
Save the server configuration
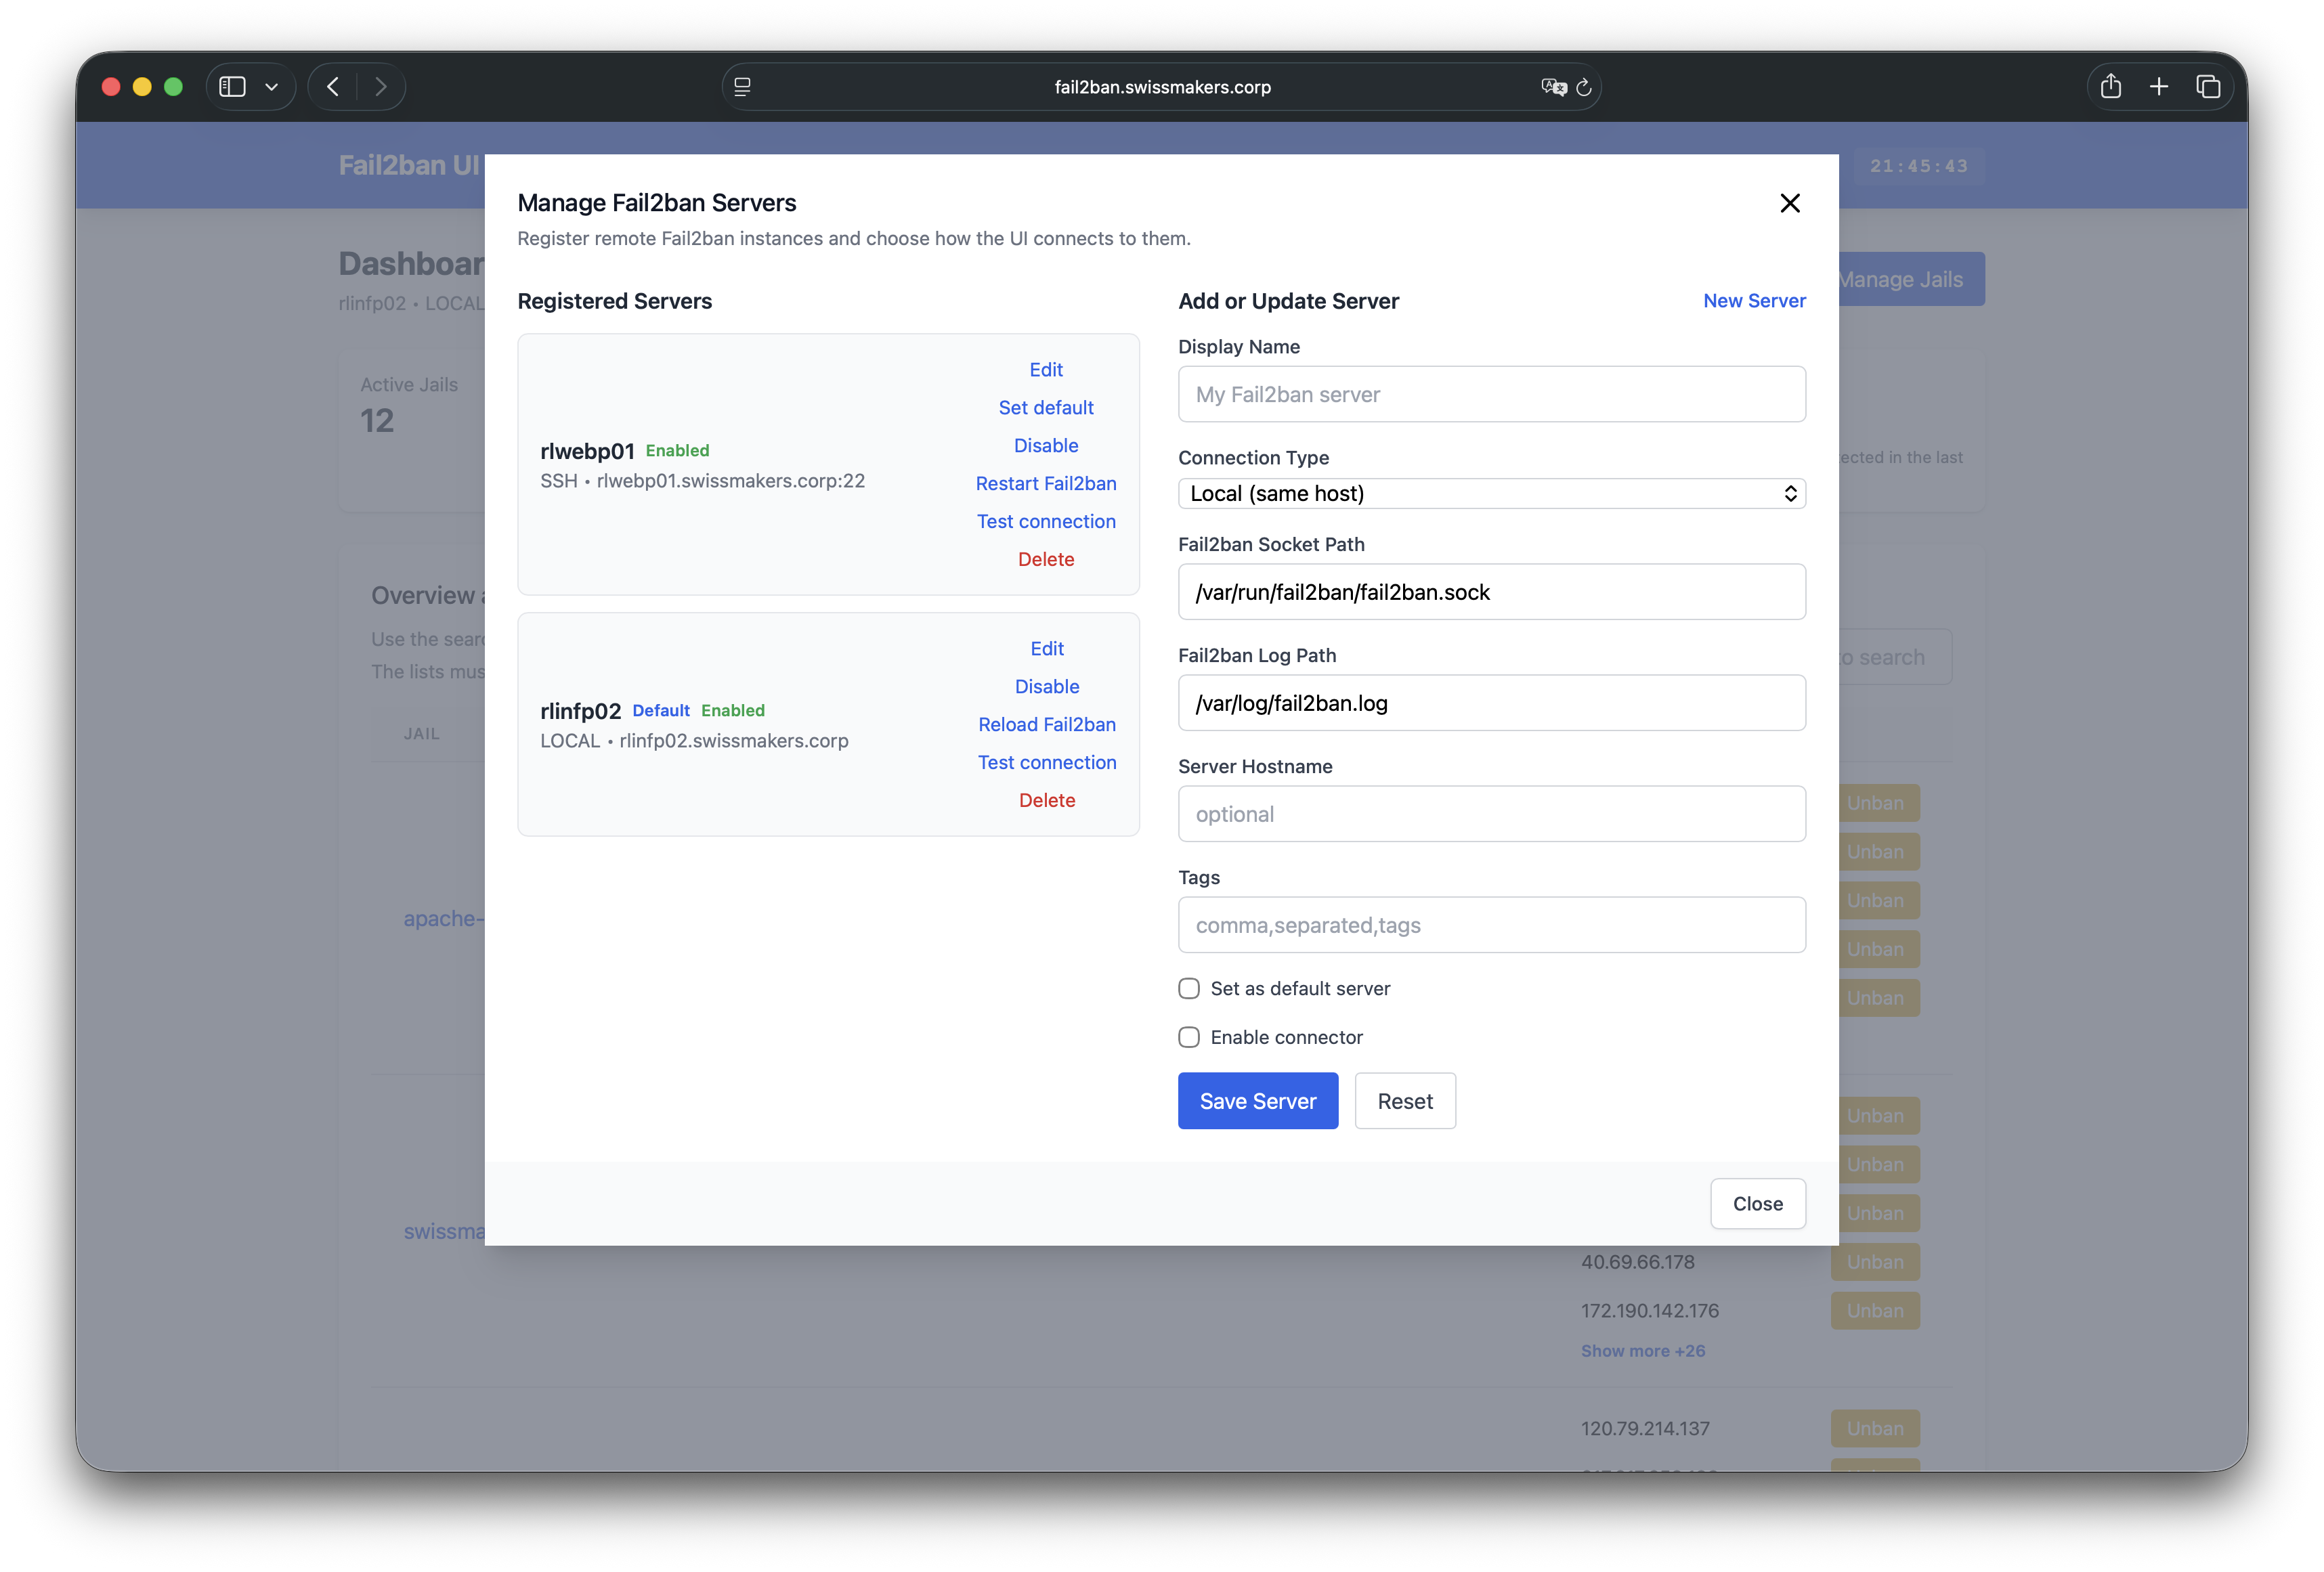[x=1257, y=1100]
